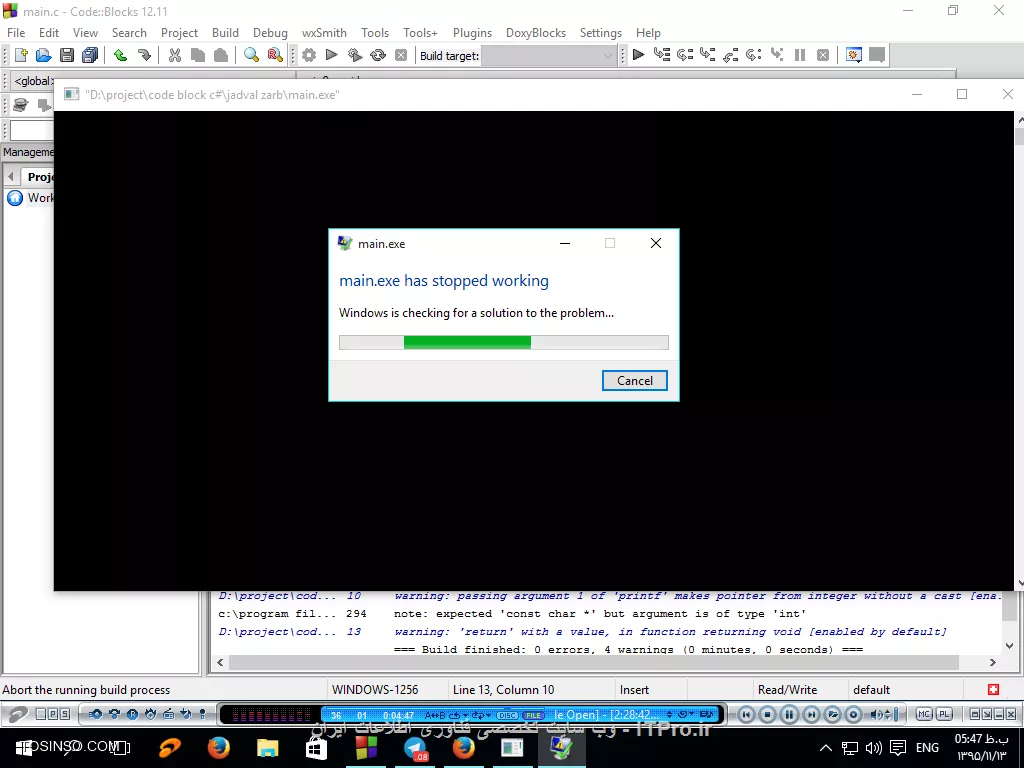Click the ENG language indicator
Viewport: 1024px width, 768px height.
pyautogui.click(x=927, y=748)
